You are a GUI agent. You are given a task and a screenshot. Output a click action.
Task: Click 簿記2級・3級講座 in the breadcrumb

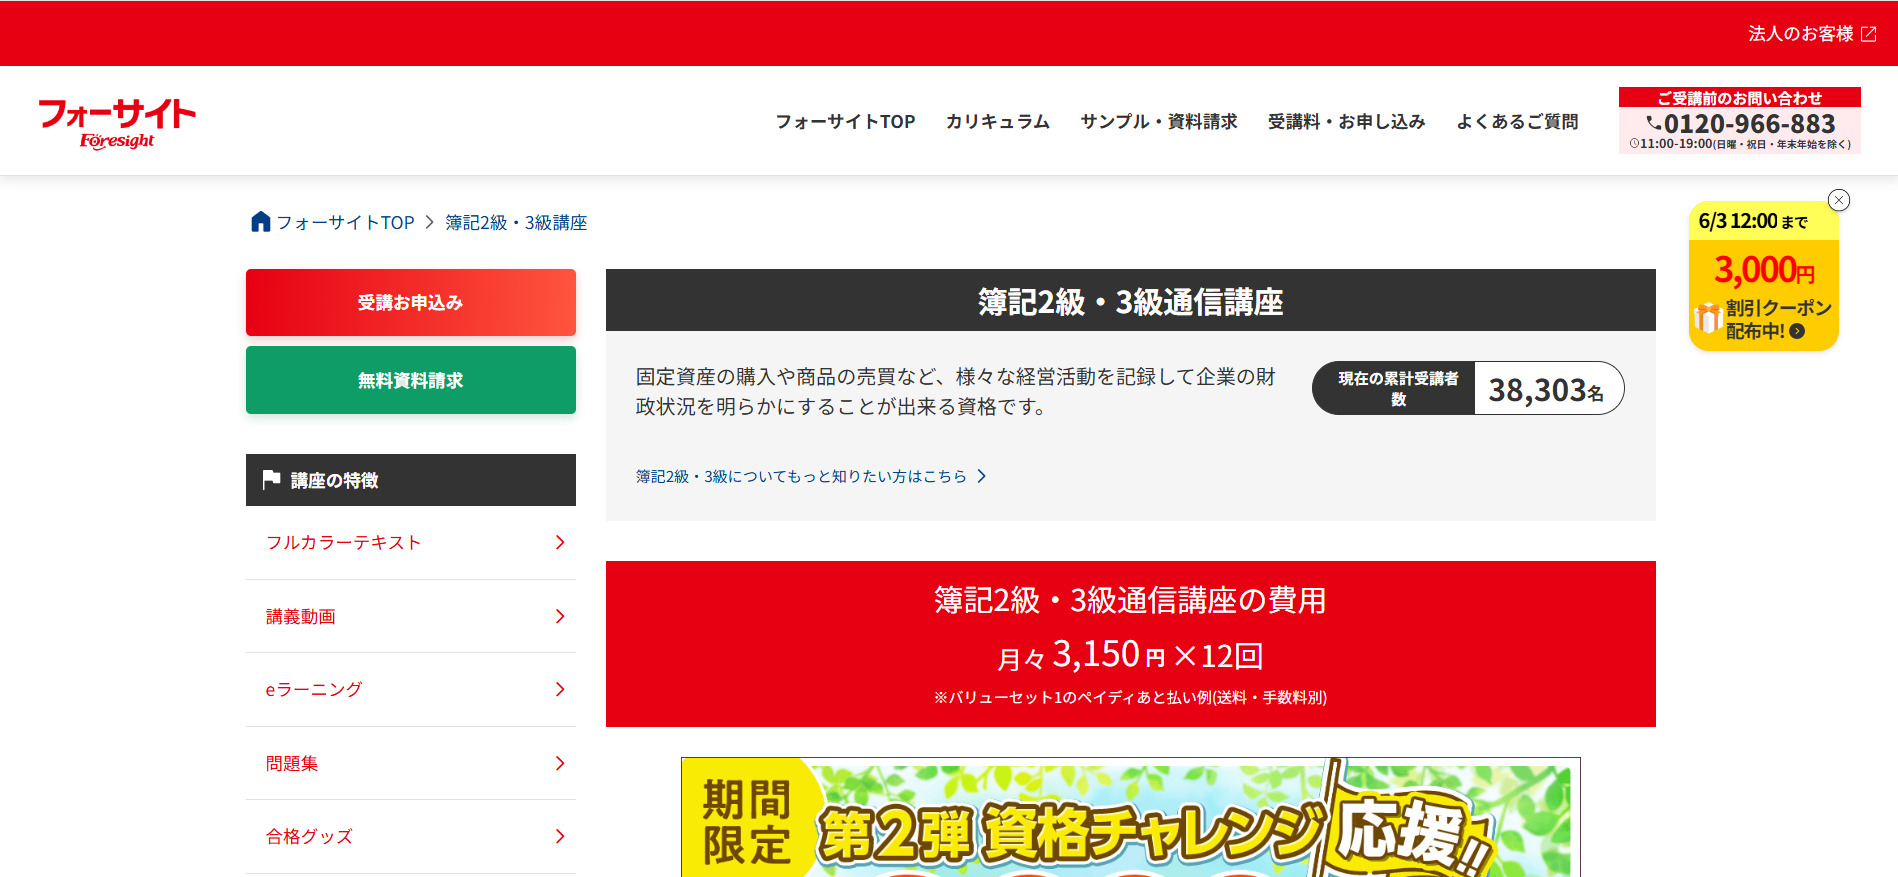[x=516, y=222]
